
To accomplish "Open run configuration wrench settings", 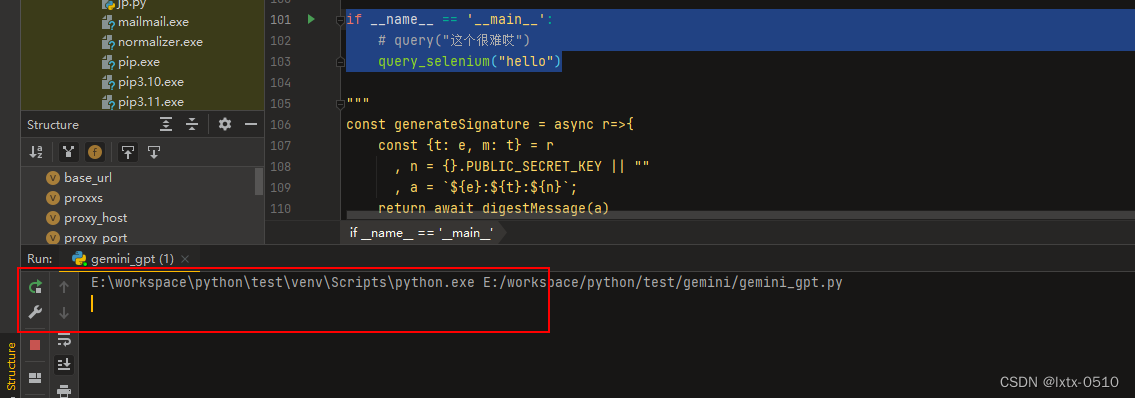I will pyautogui.click(x=35, y=313).
